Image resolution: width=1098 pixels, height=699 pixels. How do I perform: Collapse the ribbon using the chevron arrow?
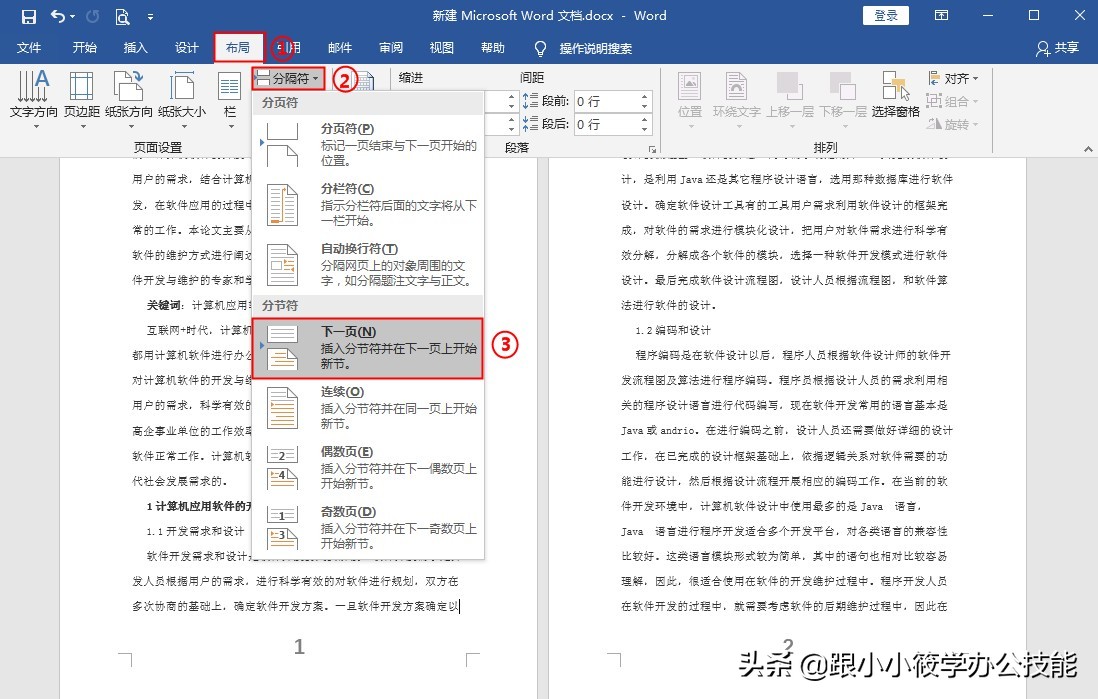pos(1089,150)
